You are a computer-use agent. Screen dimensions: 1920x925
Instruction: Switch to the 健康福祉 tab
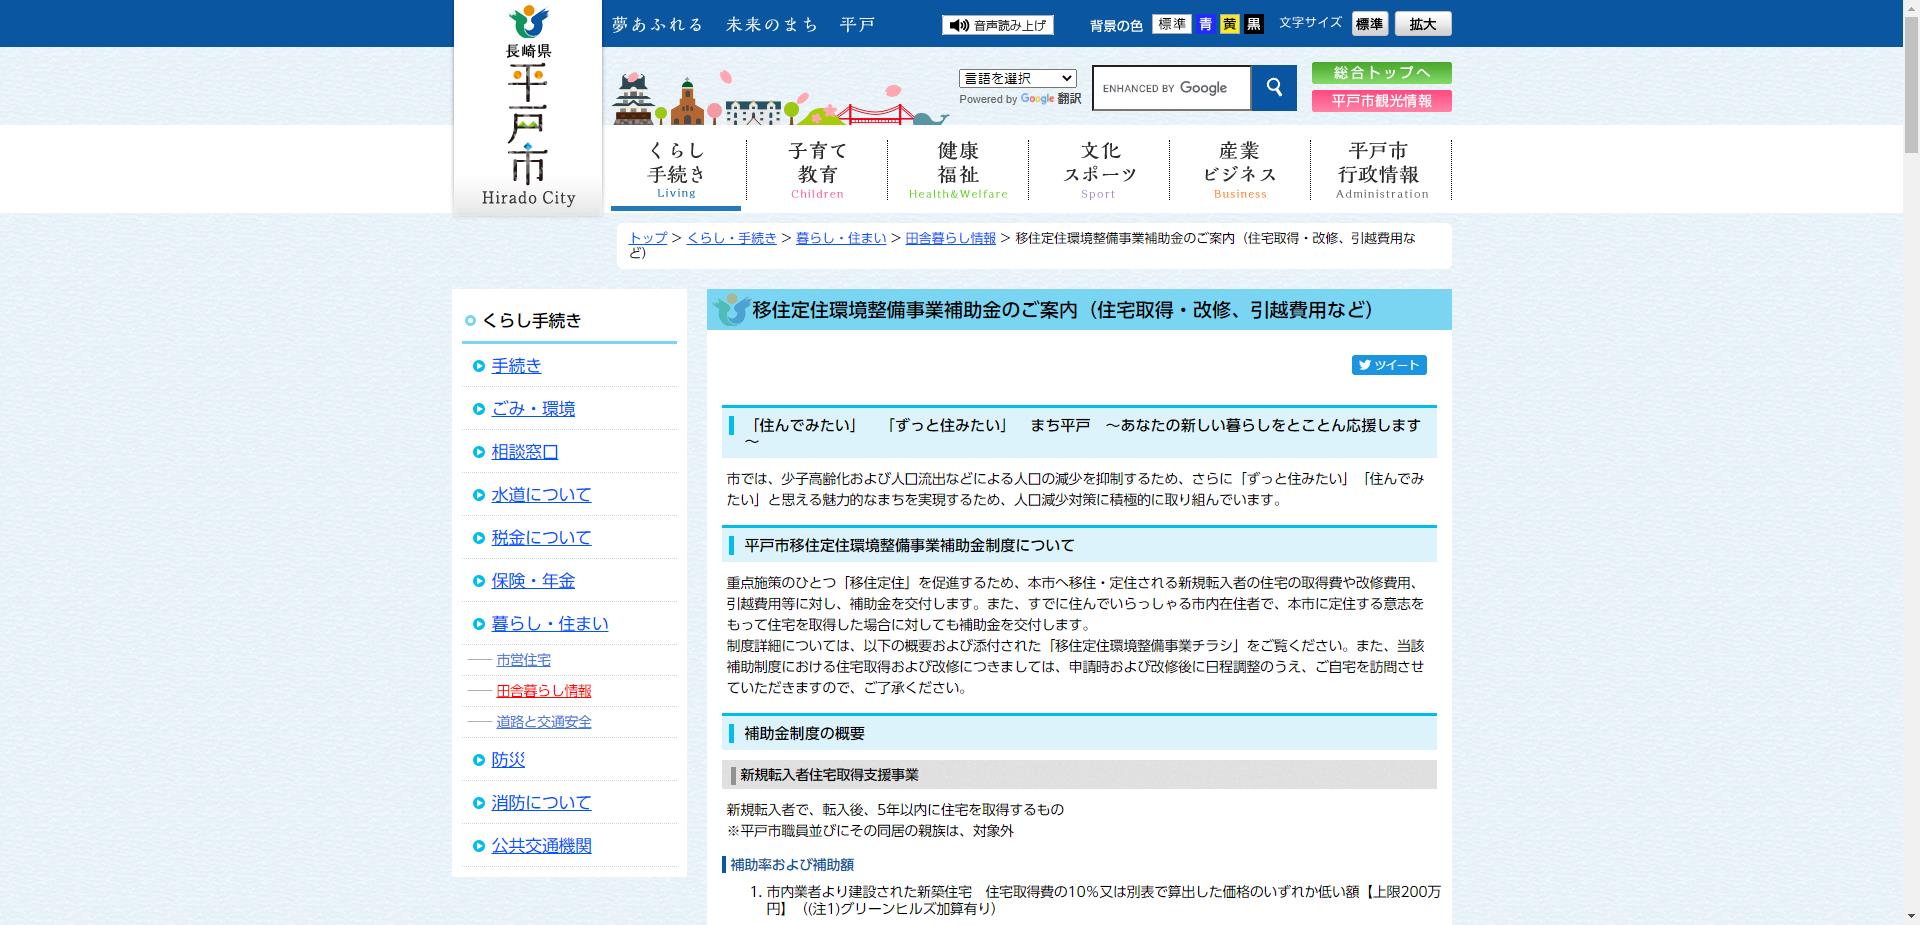coord(956,168)
